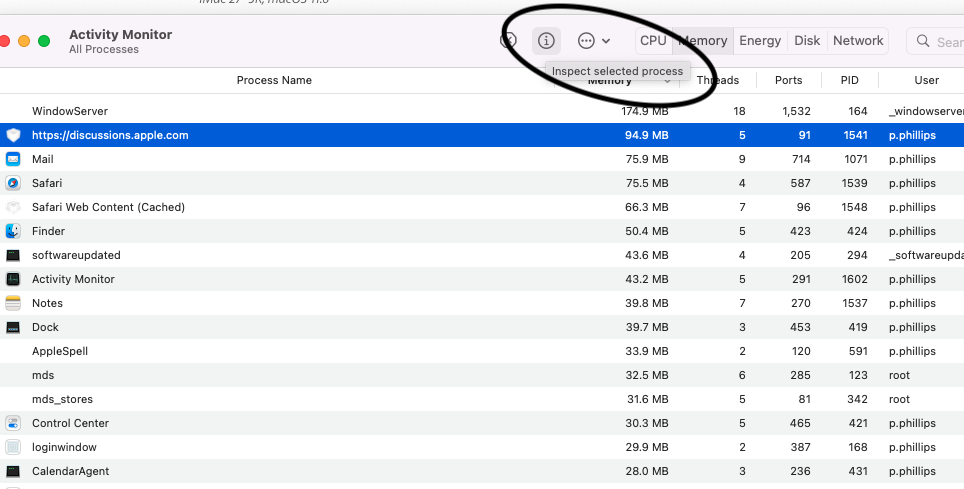Switch to the Energy tab
Image resolution: width=964 pixels, height=489 pixels.
click(760, 41)
